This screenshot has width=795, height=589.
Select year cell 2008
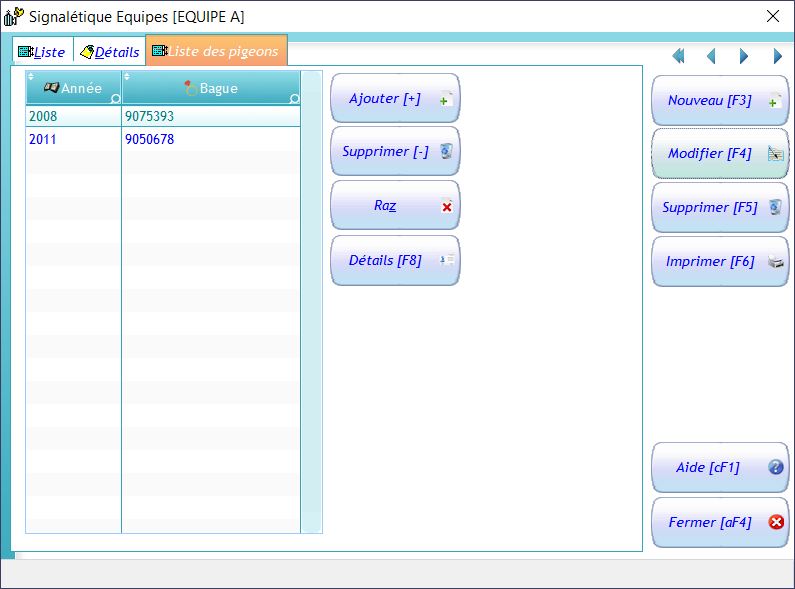tap(74, 116)
